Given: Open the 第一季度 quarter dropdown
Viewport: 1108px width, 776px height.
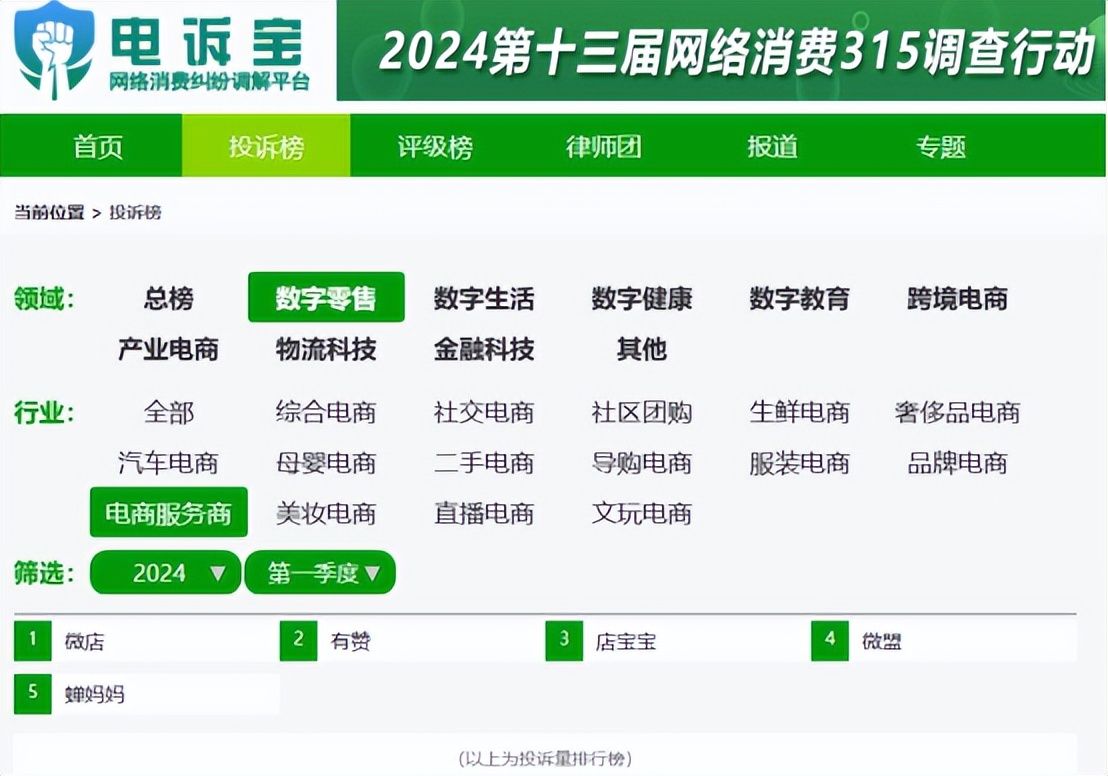Looking at the screenshot, I should pyautogui.click(x=320, y=572).
